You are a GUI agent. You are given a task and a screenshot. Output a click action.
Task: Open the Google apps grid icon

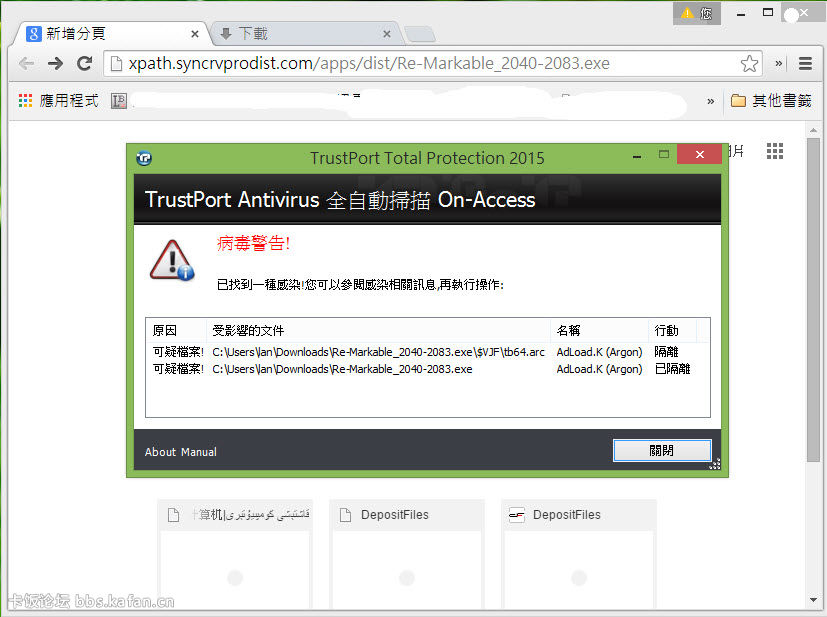775,151
